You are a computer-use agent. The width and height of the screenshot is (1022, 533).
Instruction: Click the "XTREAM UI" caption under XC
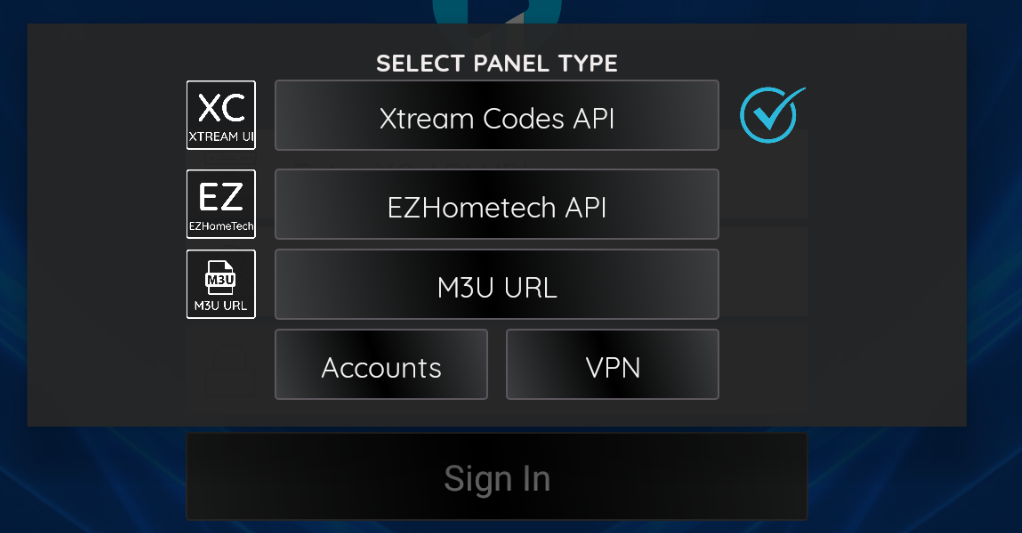coord(221,137)
